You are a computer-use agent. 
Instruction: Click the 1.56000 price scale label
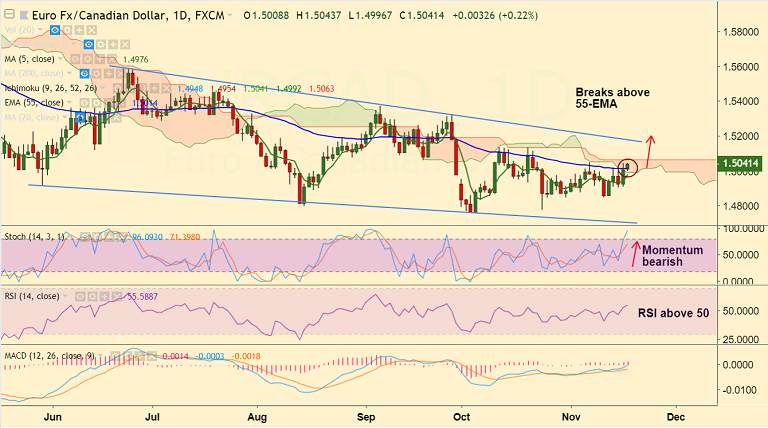click(741, 66)
